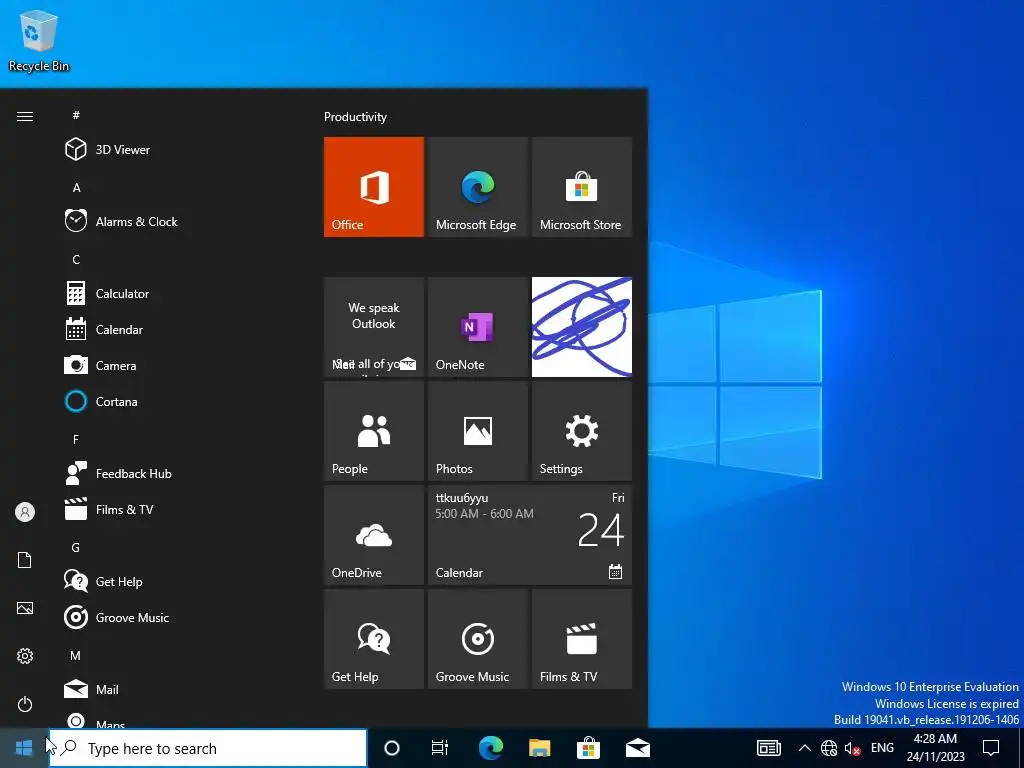Select the A letter header in the app list

tap(76, 187)
